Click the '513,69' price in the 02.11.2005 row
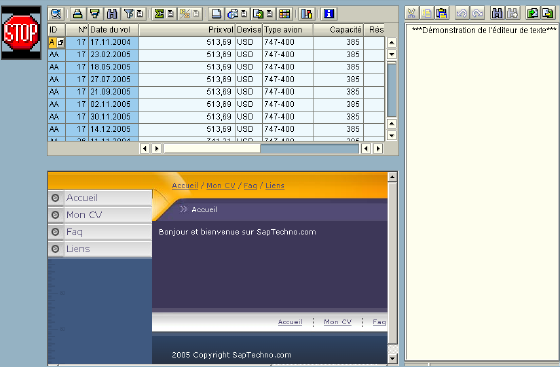This screenshot has width=560, height=367. 187,104
